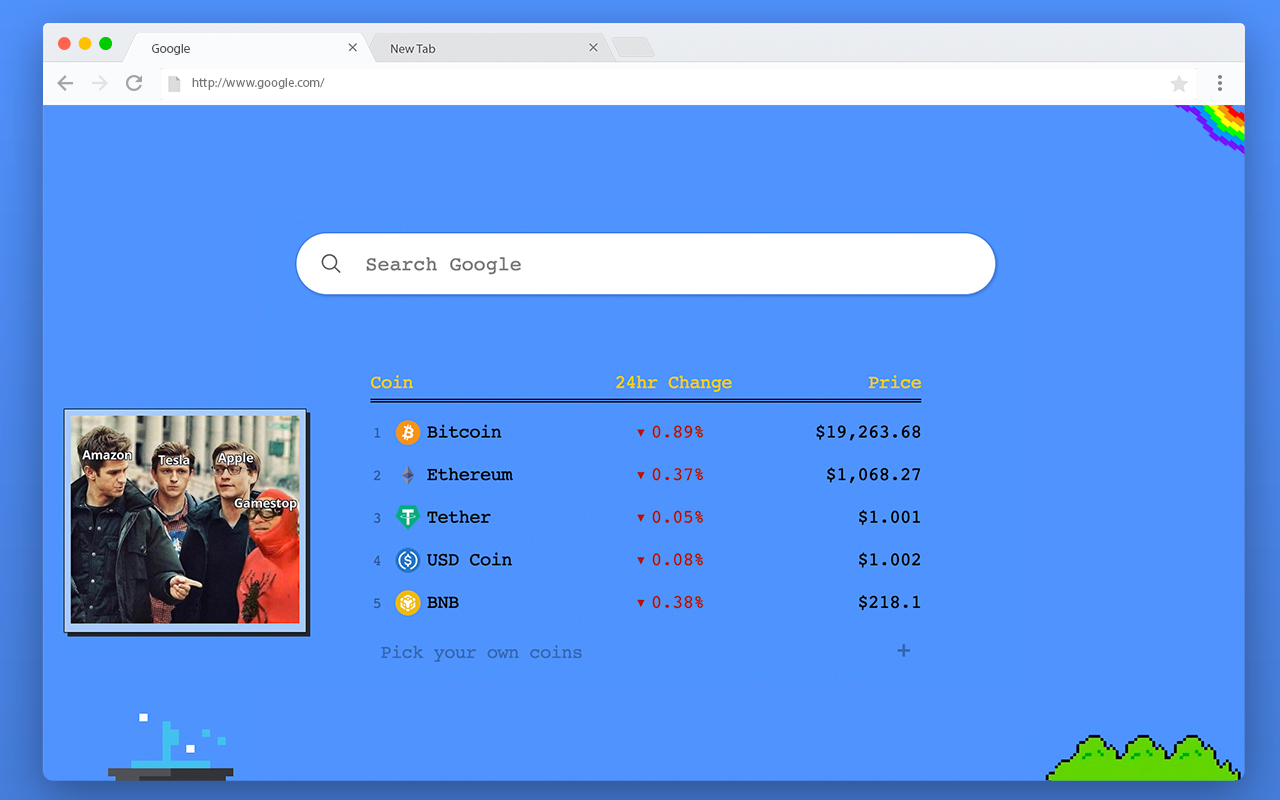Sort by the Price column header
The width and height of the screenshot is (1280, 800).
pos(895,383)
